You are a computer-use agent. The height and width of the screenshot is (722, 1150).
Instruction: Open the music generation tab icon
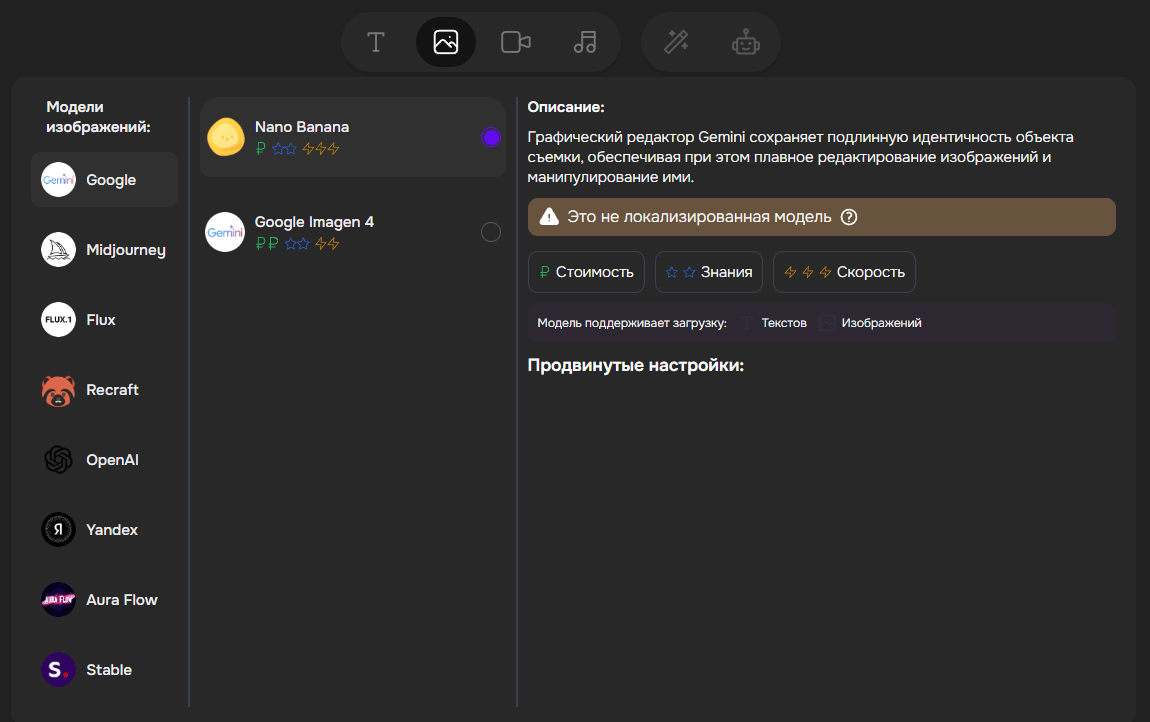pyautogui.click(x=585, y=42)
